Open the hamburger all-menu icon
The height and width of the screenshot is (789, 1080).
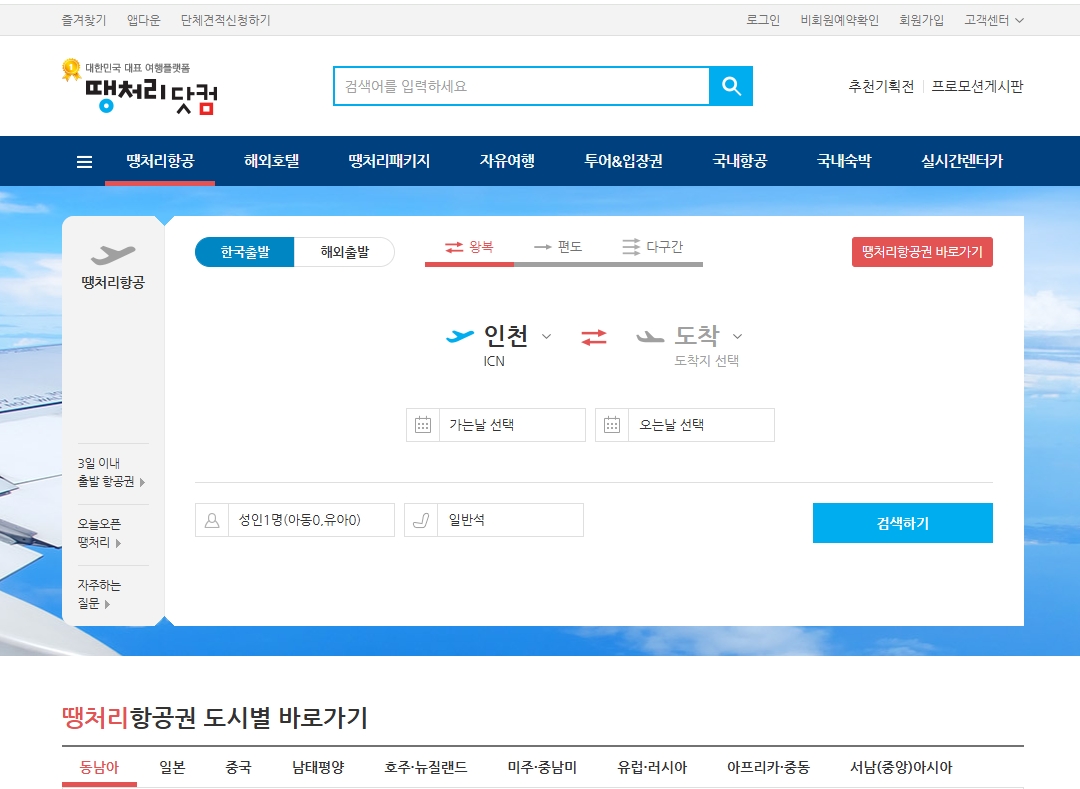tap(84, 162)
